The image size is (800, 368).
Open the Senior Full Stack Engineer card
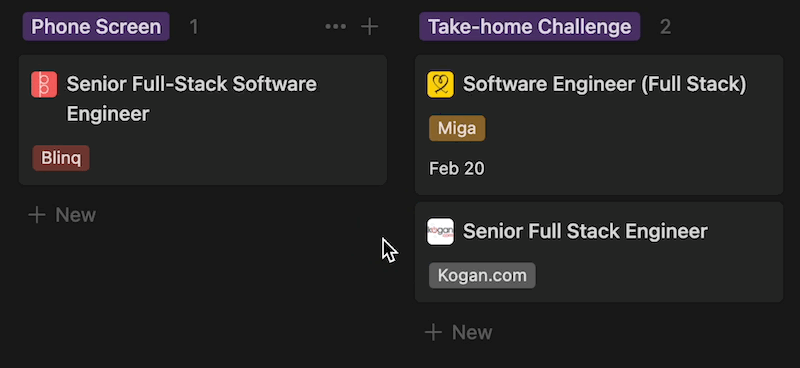click(x=599, y=252)
